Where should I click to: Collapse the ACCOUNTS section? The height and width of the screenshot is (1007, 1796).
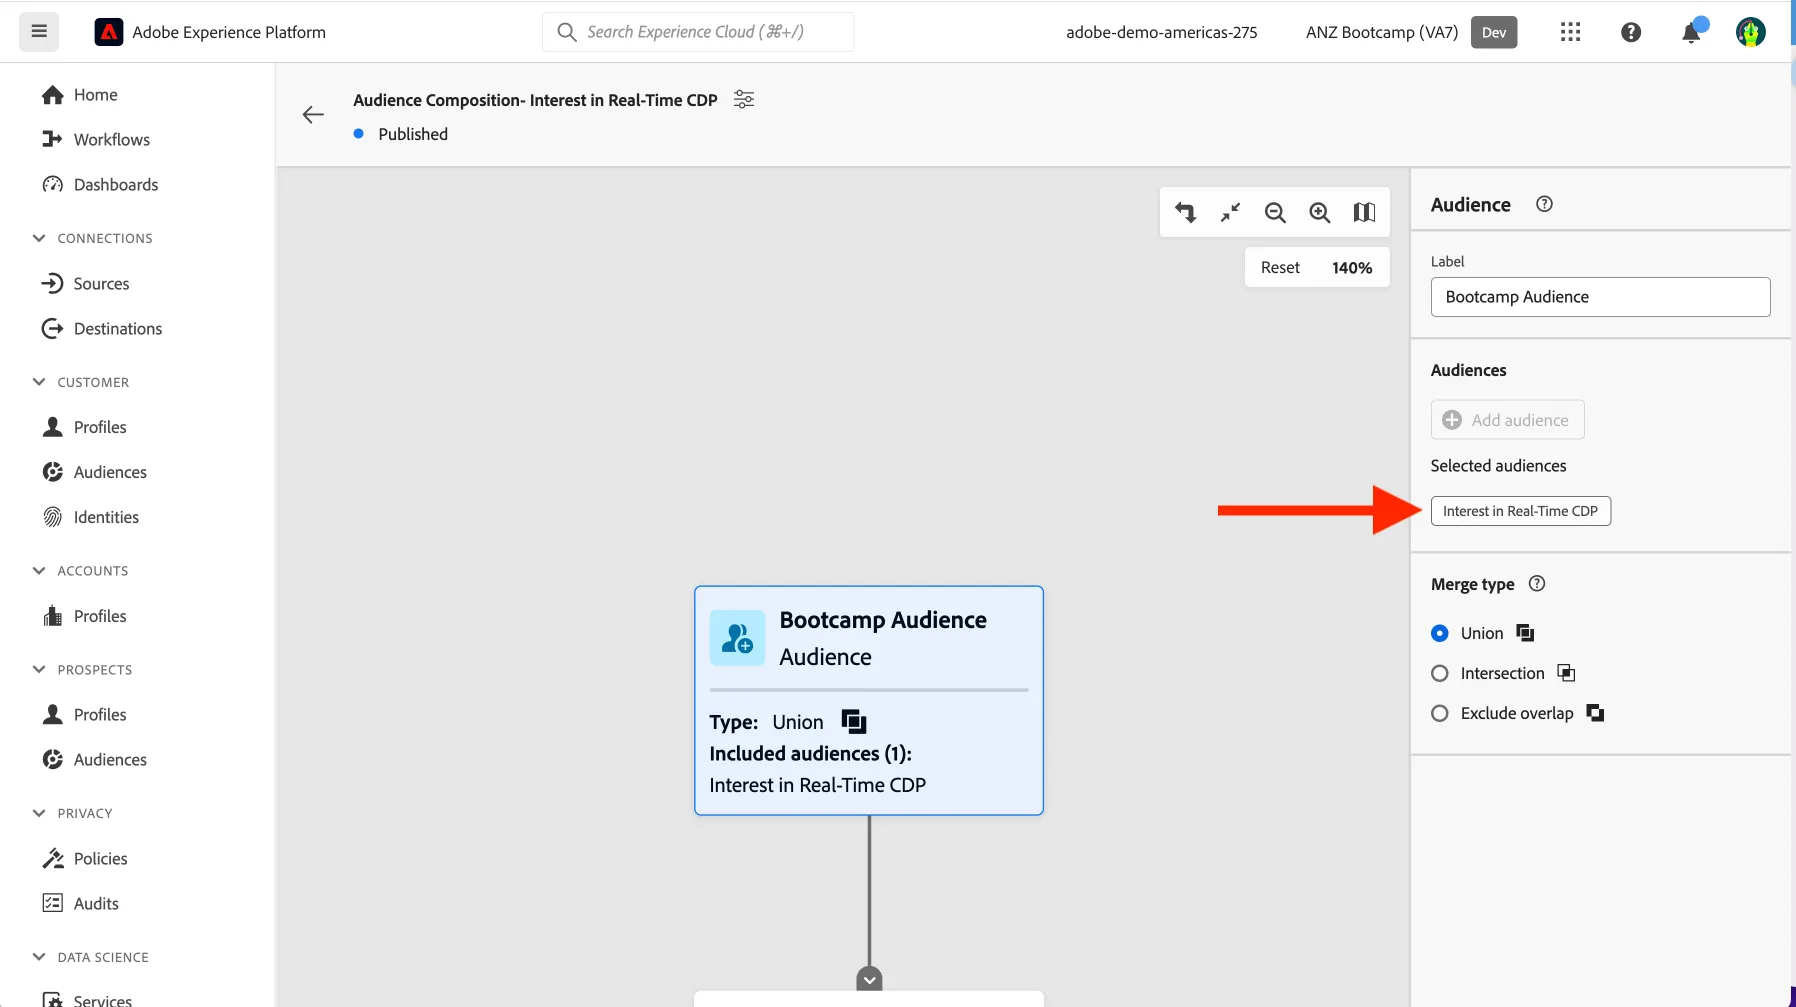pyautogui.click(x=39, y=571)
